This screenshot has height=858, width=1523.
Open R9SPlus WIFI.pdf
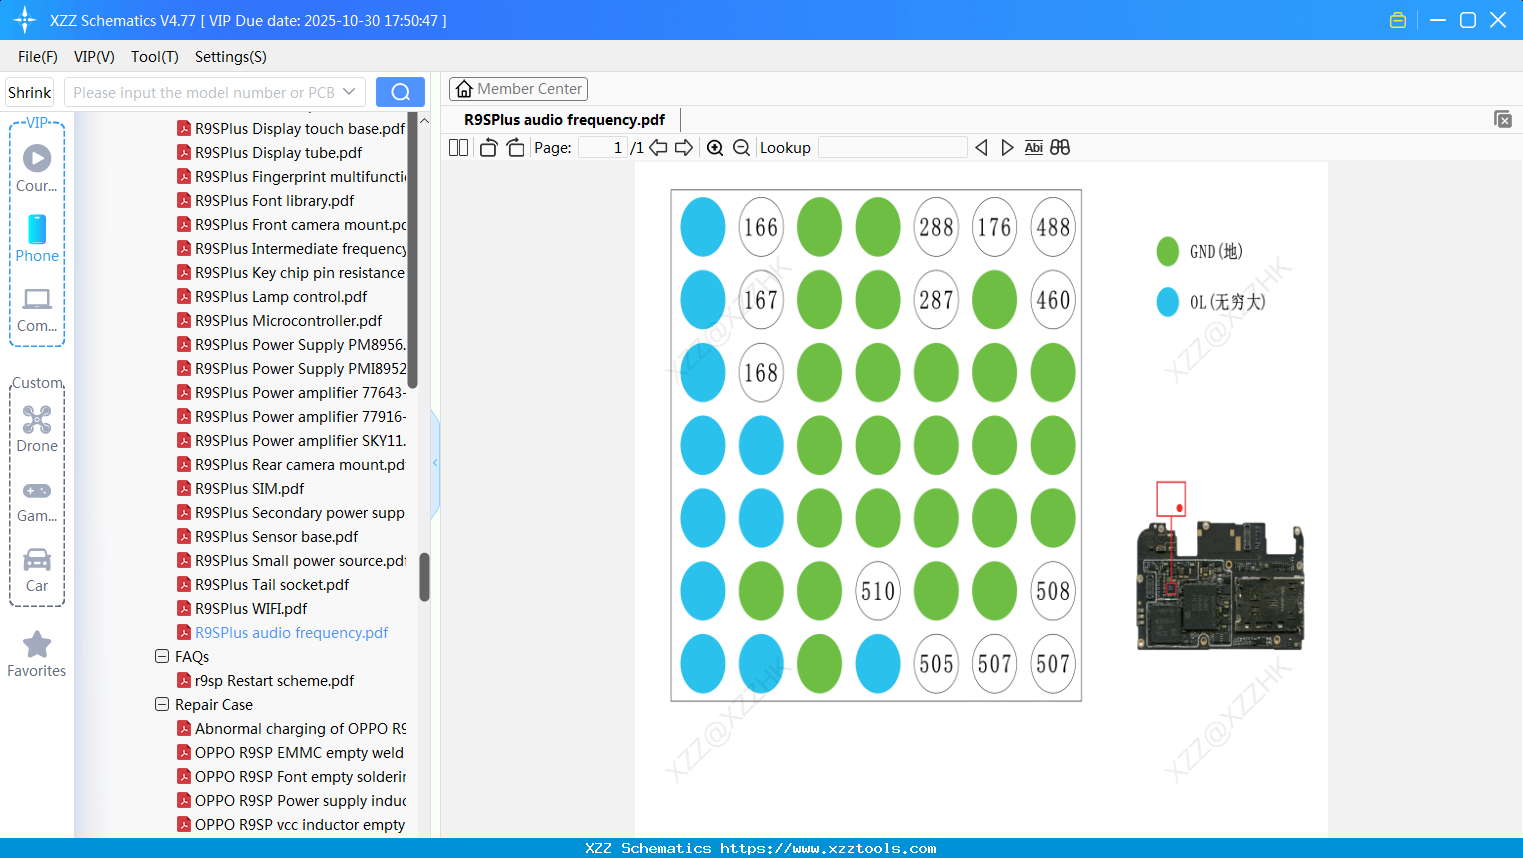pos(242,609)
